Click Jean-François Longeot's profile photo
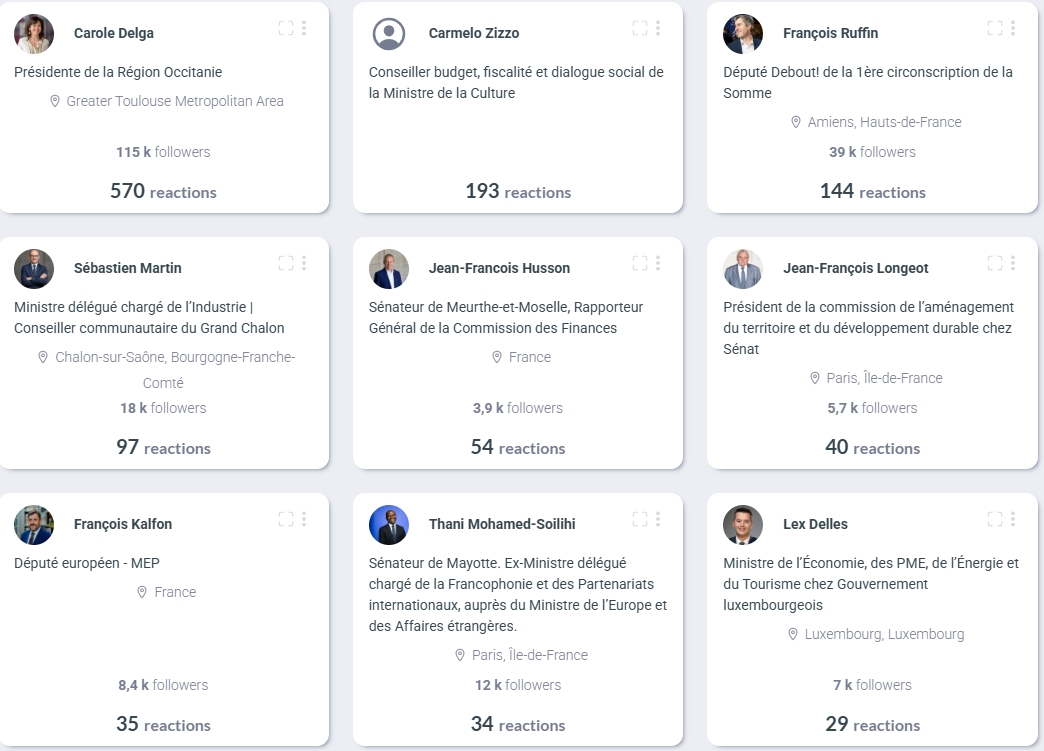Image resolution: width=1044 pixels, height=751 pixels. click(x=743, y=269)
